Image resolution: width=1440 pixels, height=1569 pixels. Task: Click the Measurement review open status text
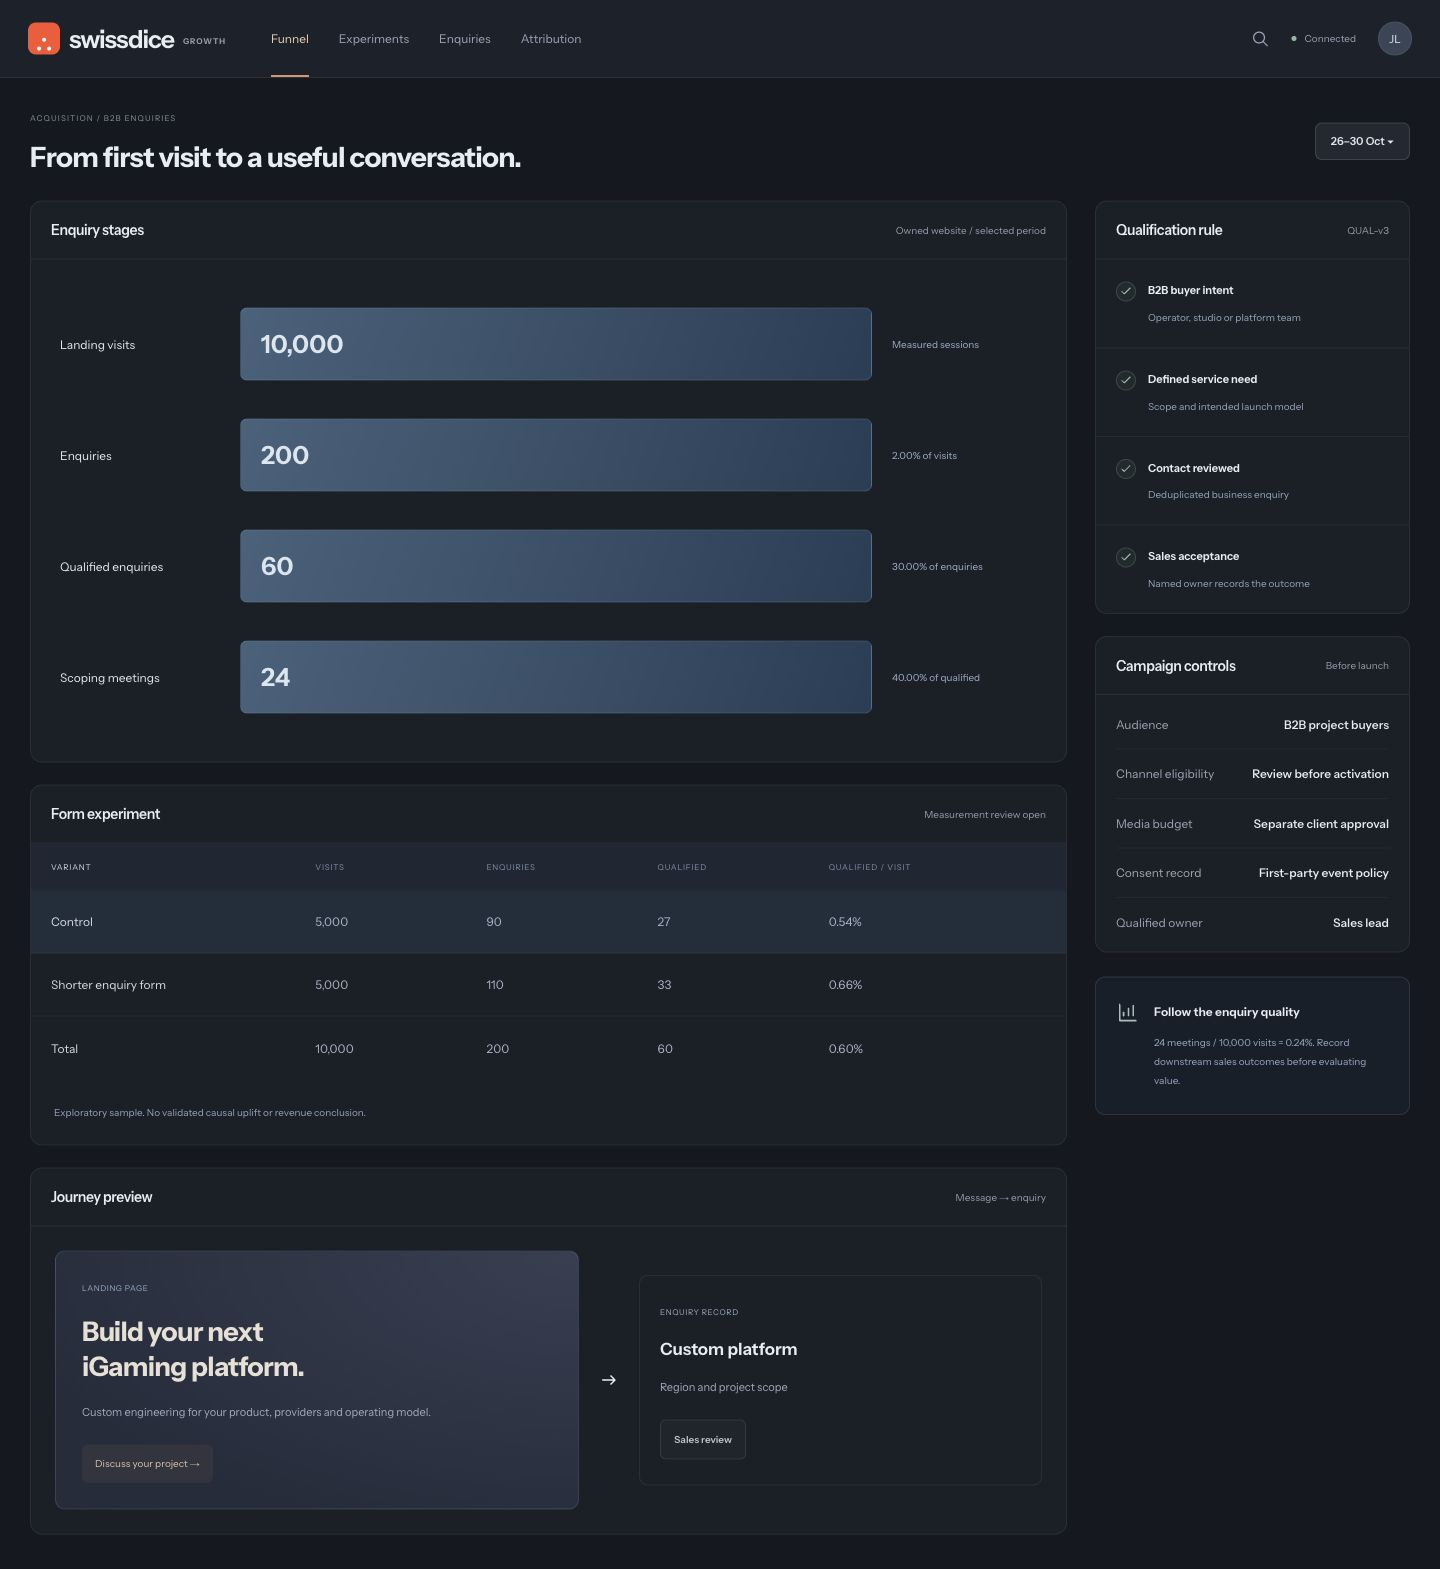985,815
